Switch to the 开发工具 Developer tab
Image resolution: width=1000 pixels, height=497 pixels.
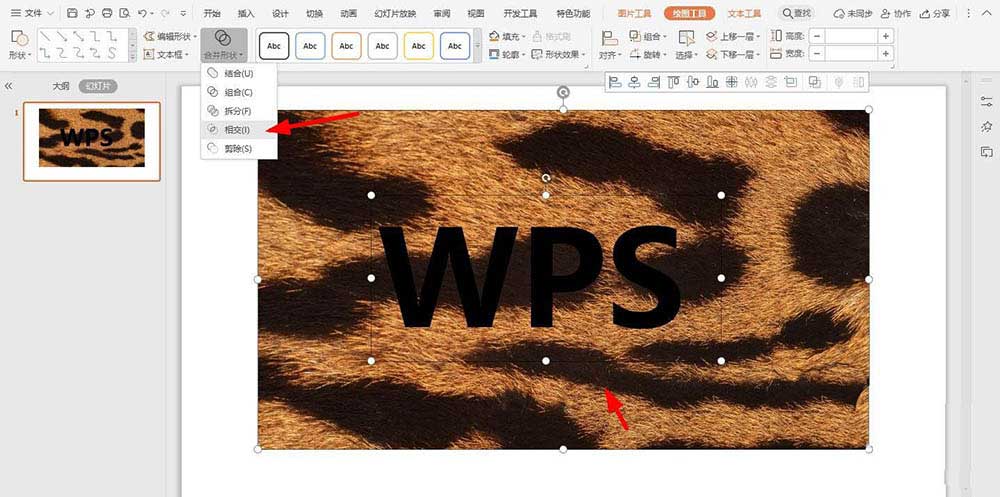point(520,13)
